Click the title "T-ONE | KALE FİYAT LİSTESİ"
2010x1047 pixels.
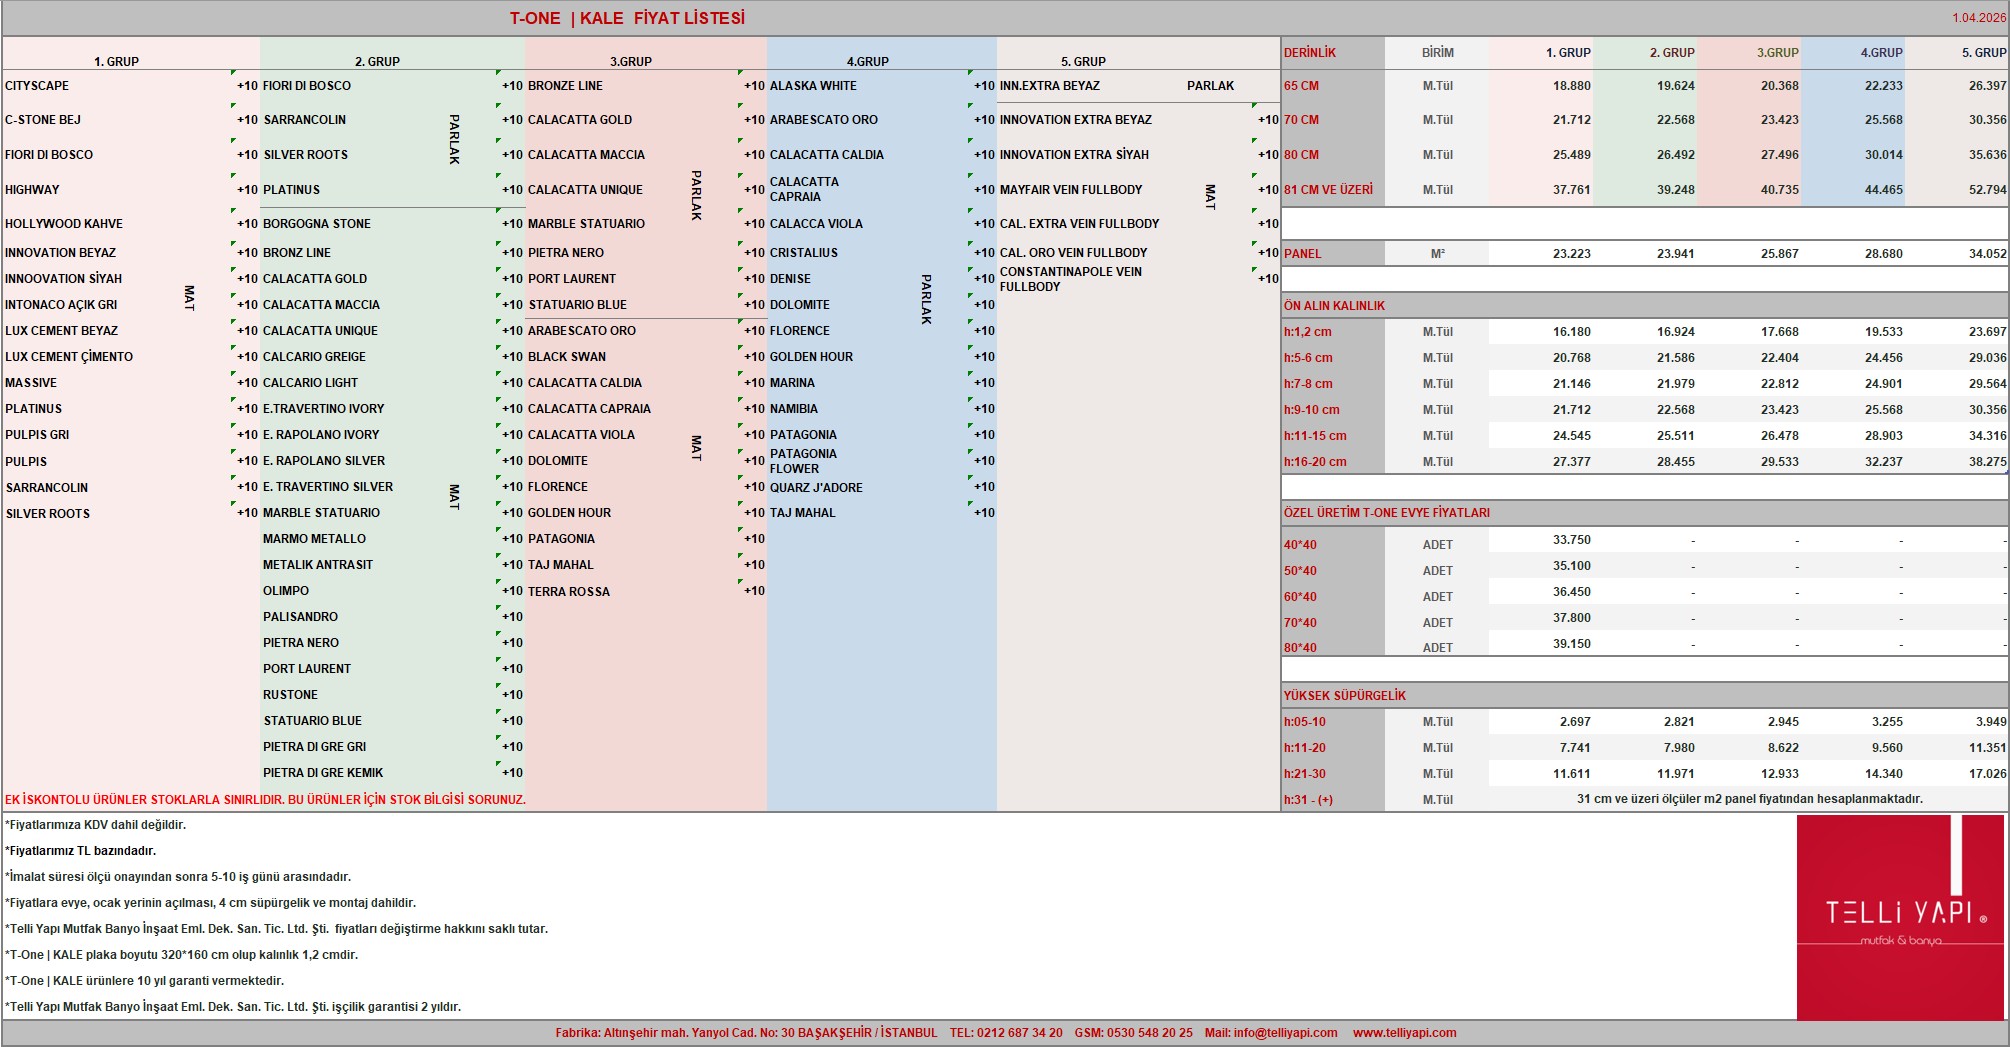point(627,18)
